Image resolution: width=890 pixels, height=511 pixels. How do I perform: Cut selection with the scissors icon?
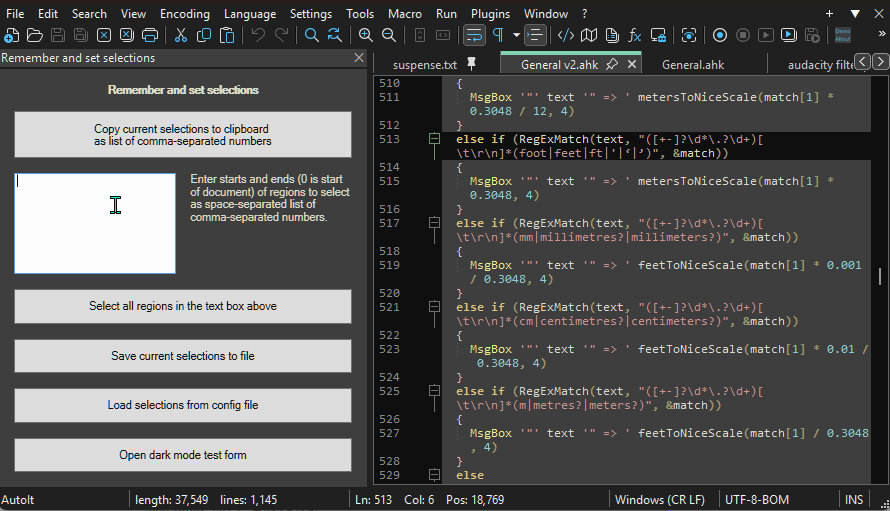[x=180, y=35]
